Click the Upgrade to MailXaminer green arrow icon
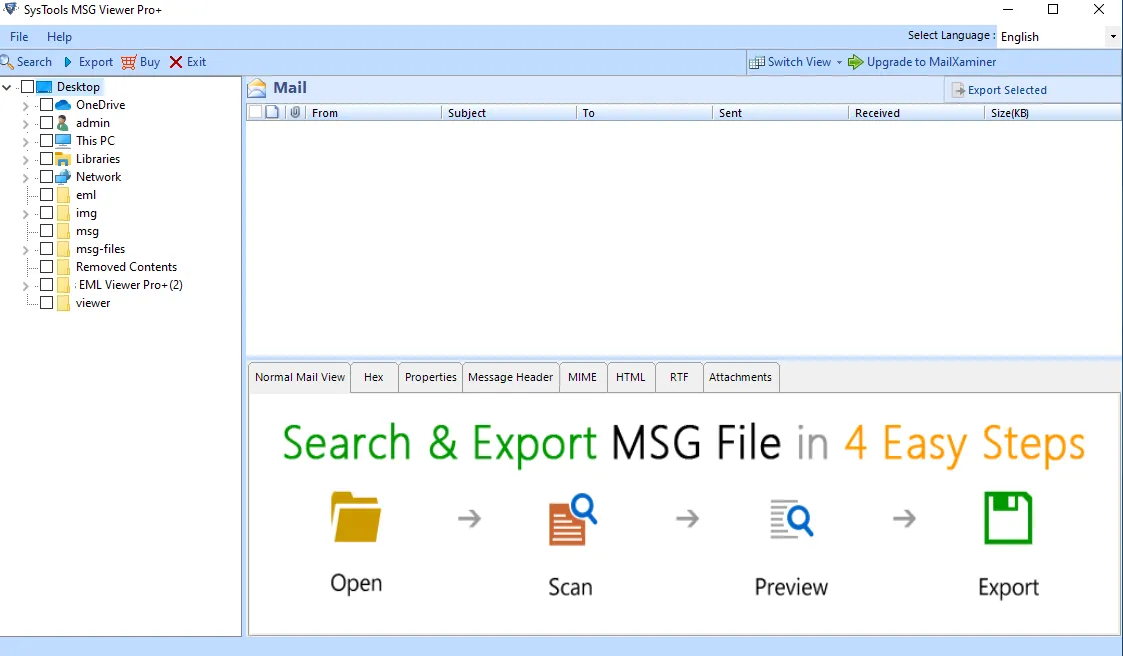This screenshot has height=656, width=1123. click(855, 62)
